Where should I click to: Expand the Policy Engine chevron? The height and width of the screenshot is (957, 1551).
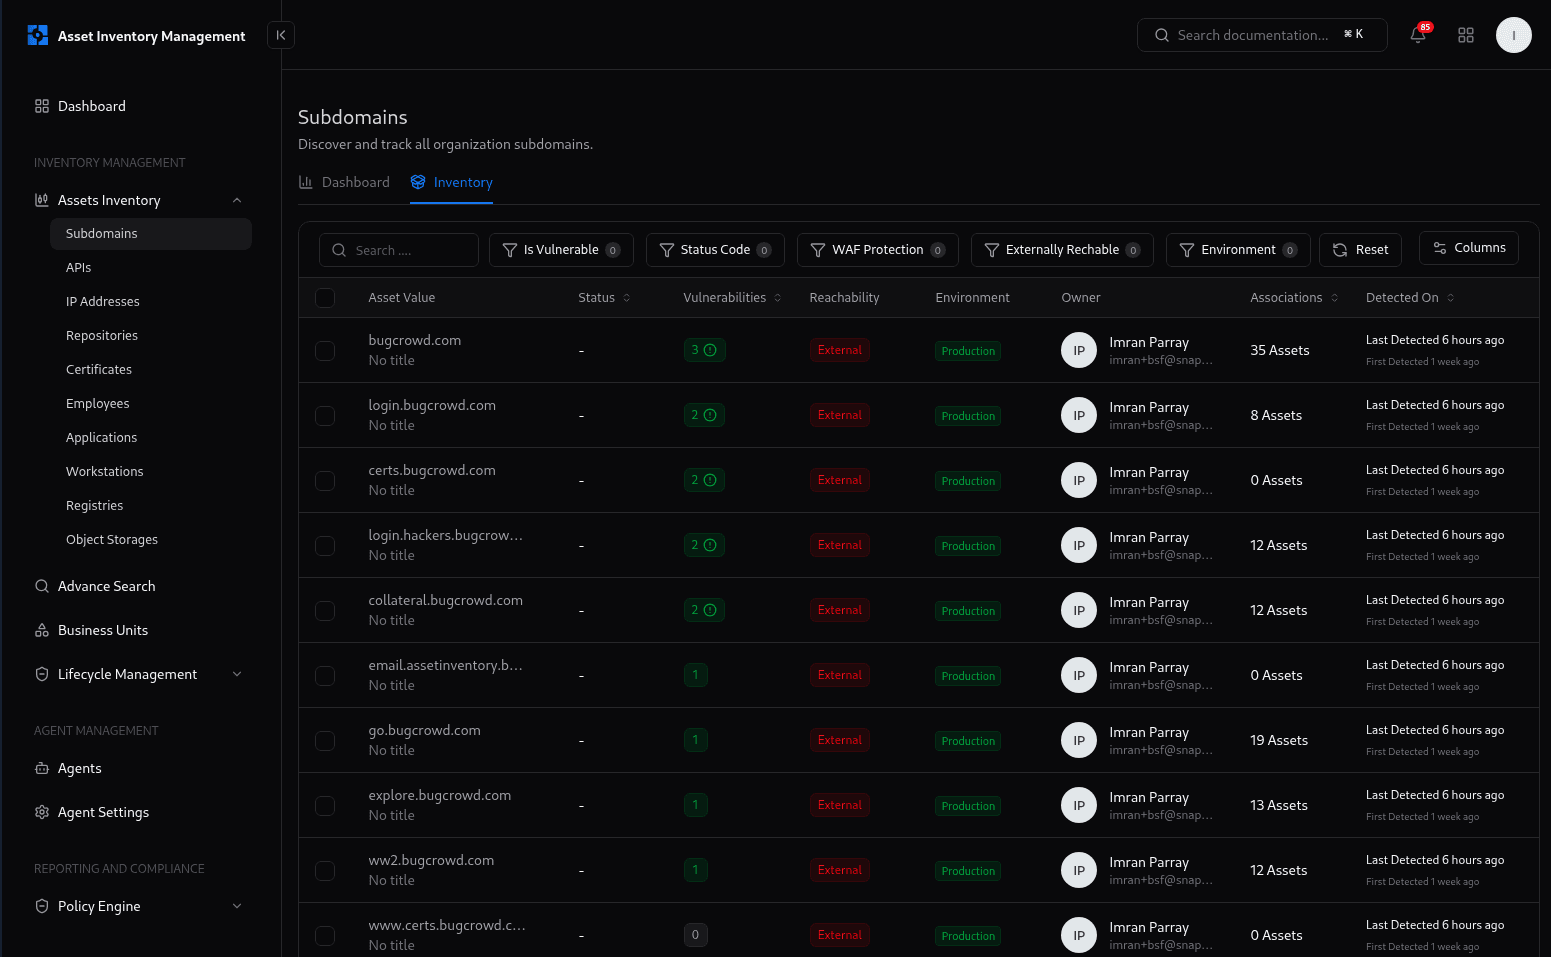[x=237, y=906]
